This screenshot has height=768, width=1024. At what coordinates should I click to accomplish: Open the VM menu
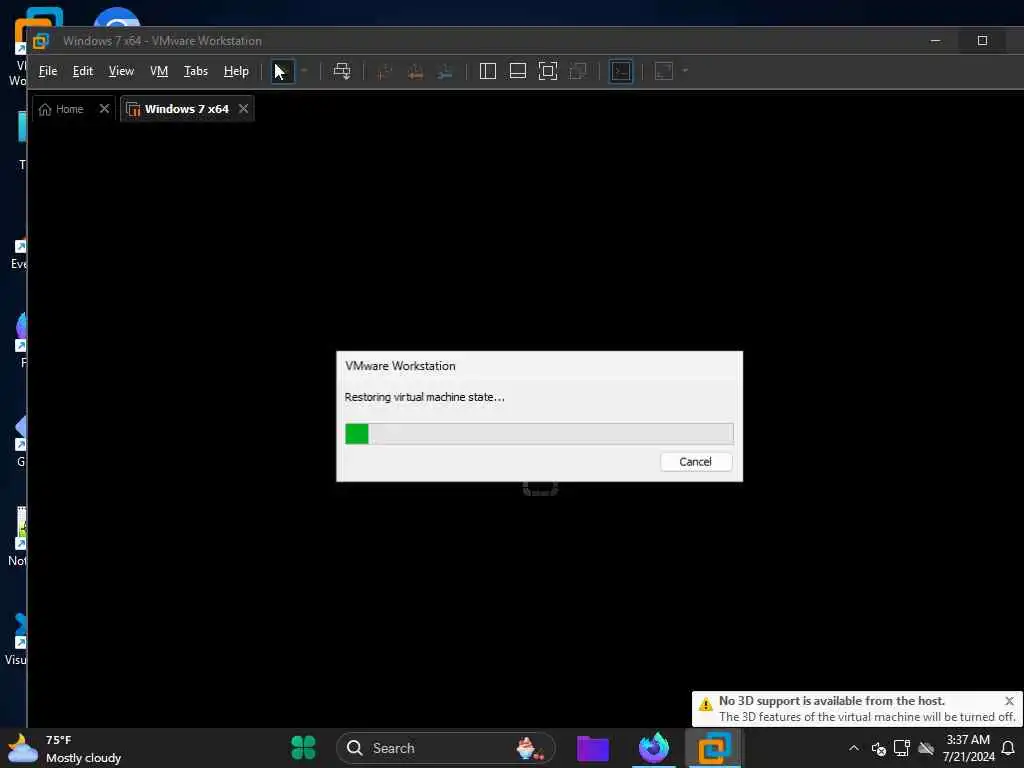pyautogui.click(x=159, y=71)
